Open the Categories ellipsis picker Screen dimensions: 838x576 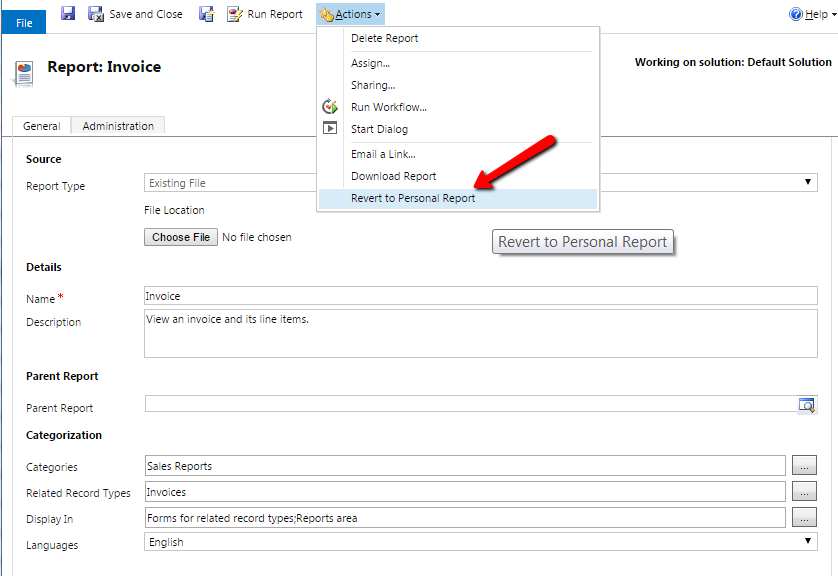tap(804, 466)
